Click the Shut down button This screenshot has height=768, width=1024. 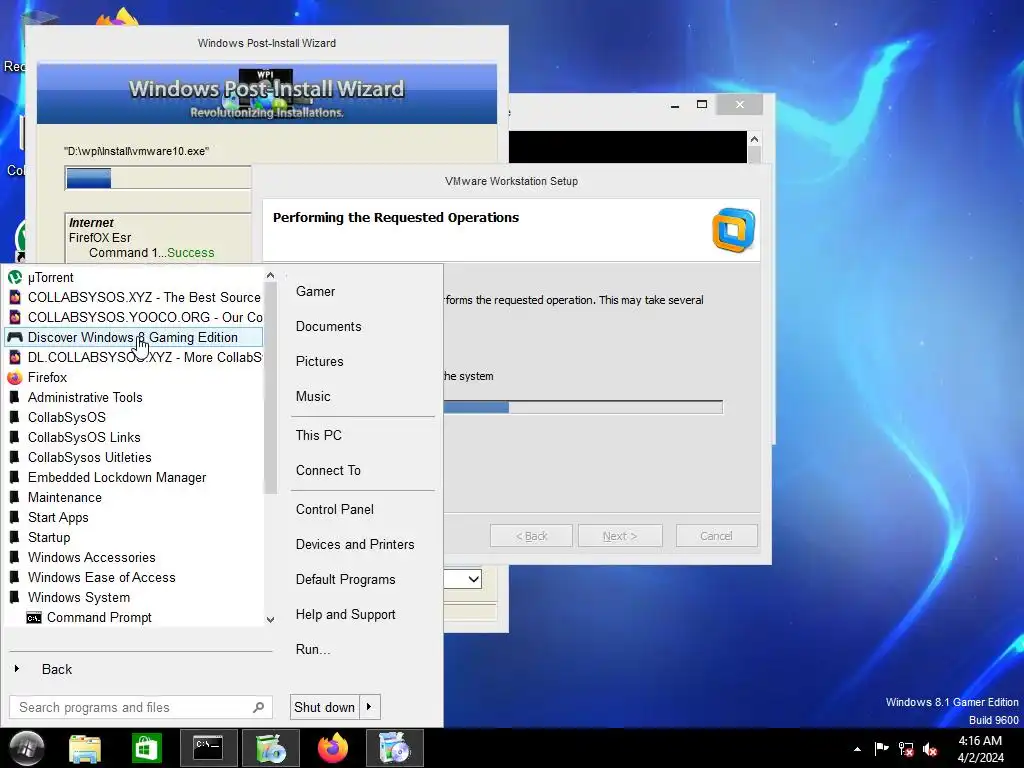324,707
